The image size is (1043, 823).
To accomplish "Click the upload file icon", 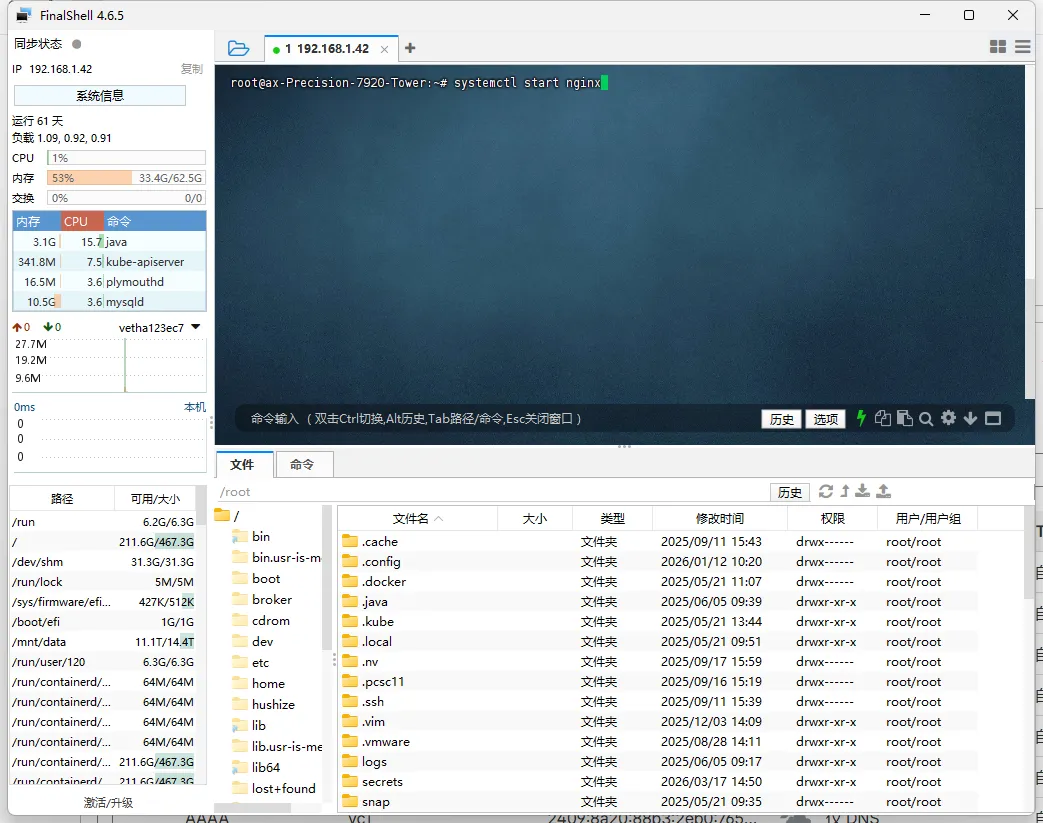I will click(x=883, y=491).
